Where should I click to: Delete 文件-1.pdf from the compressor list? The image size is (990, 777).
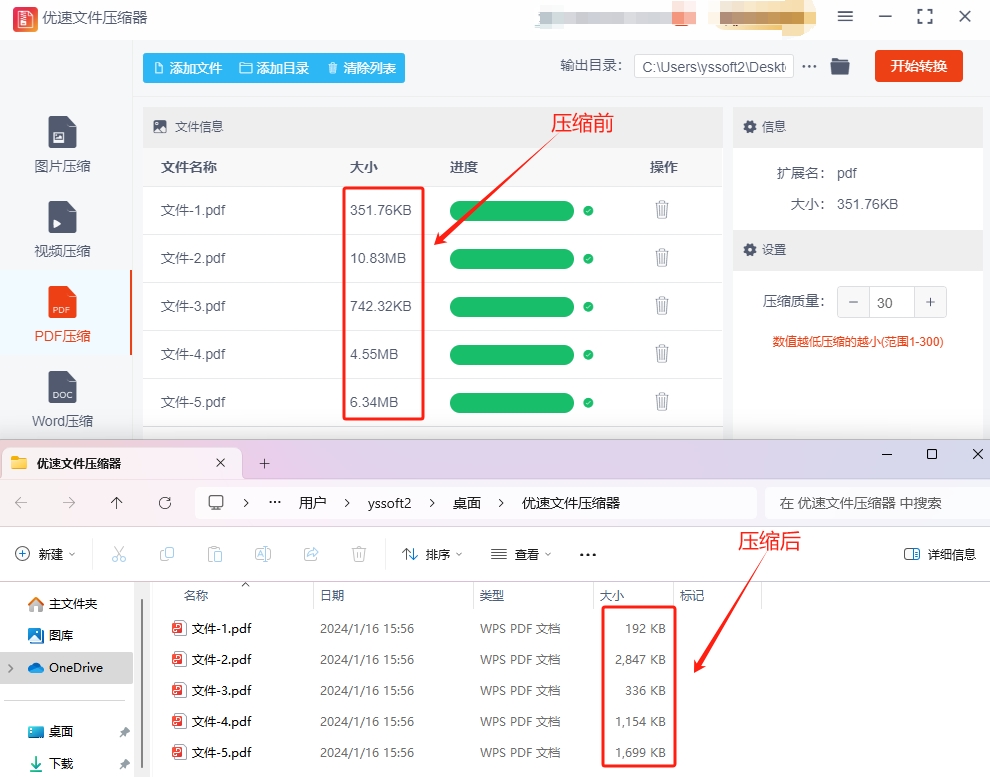click(662, 210)
